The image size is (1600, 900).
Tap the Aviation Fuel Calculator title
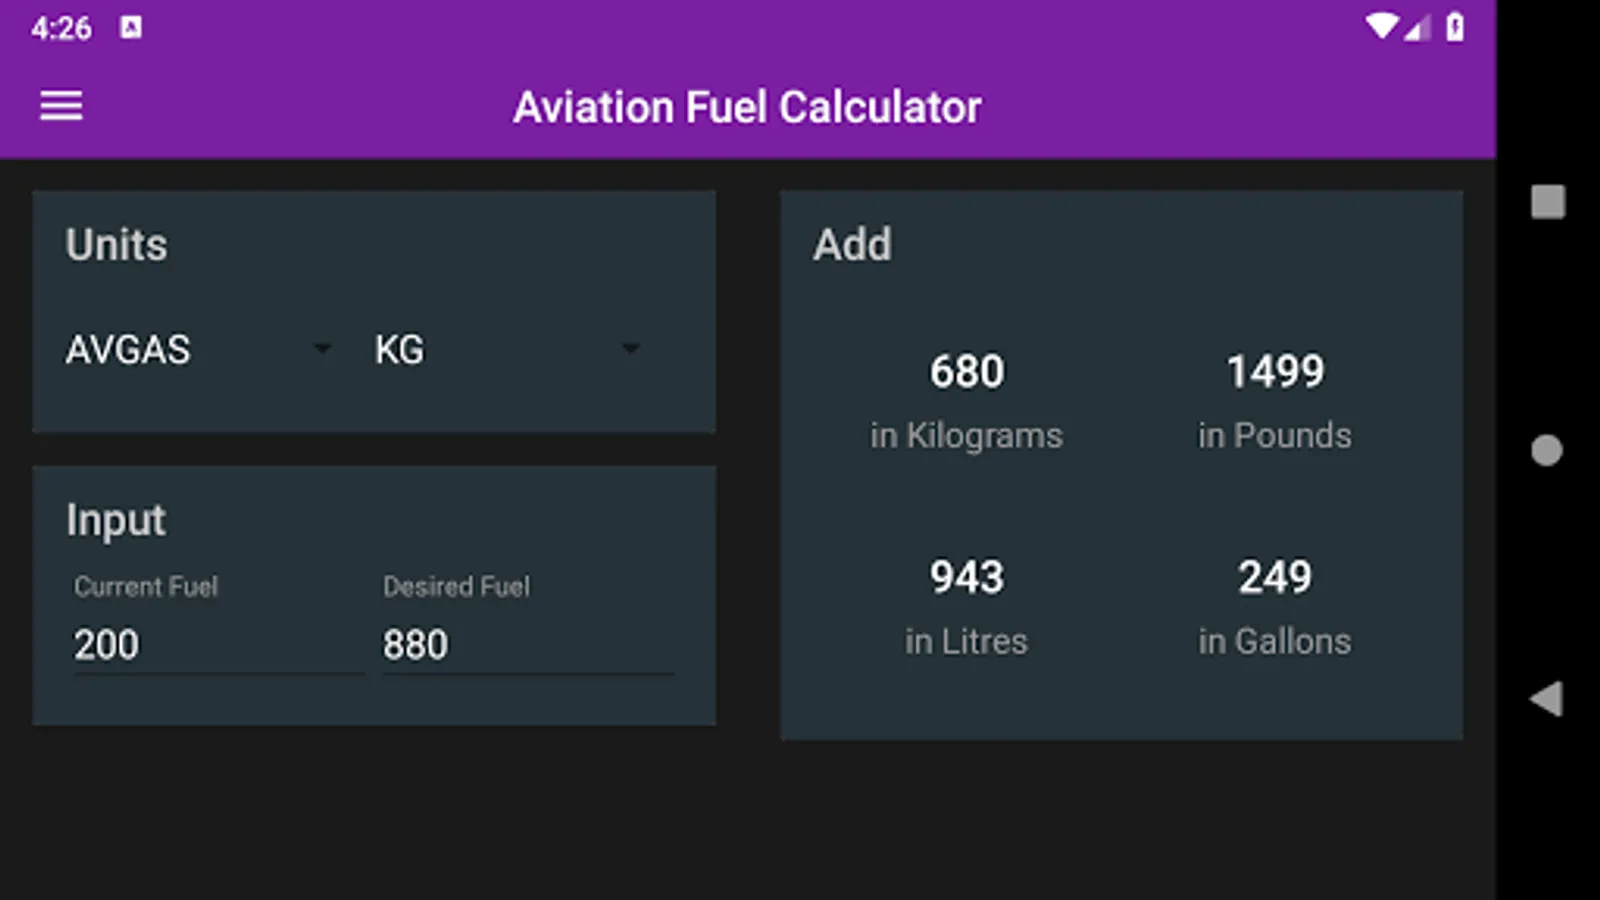coord(747,108)
